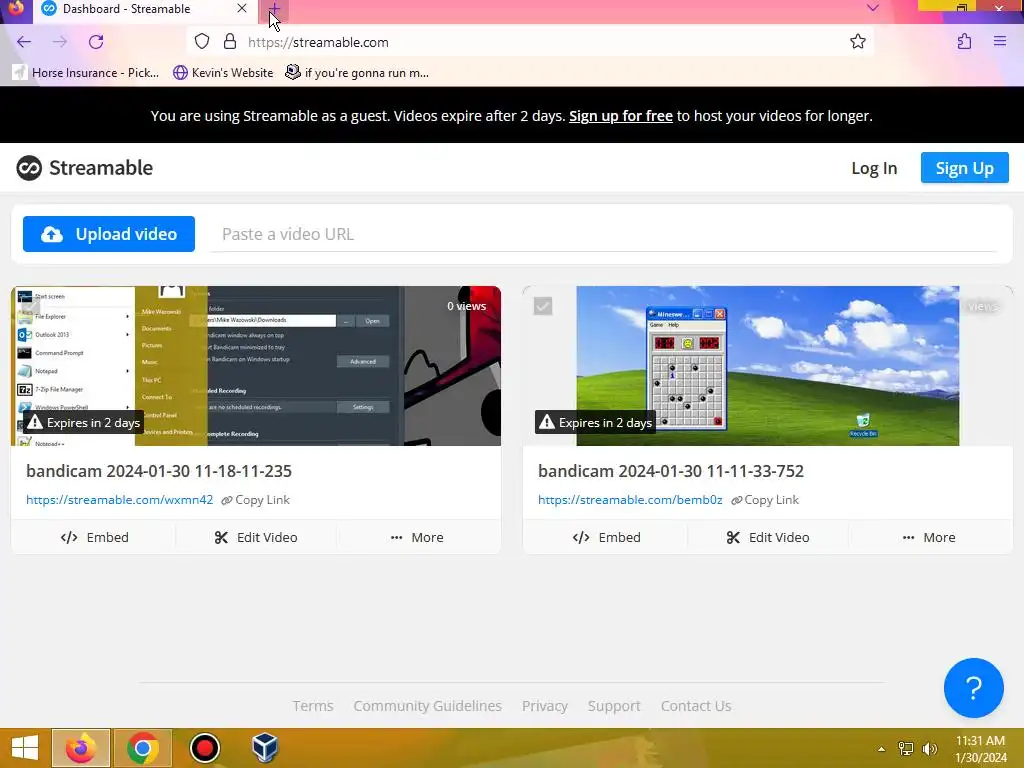Click the Firefox back arrow
The height and width of the screenshot is (768, 1024).
tap(24, 42)
